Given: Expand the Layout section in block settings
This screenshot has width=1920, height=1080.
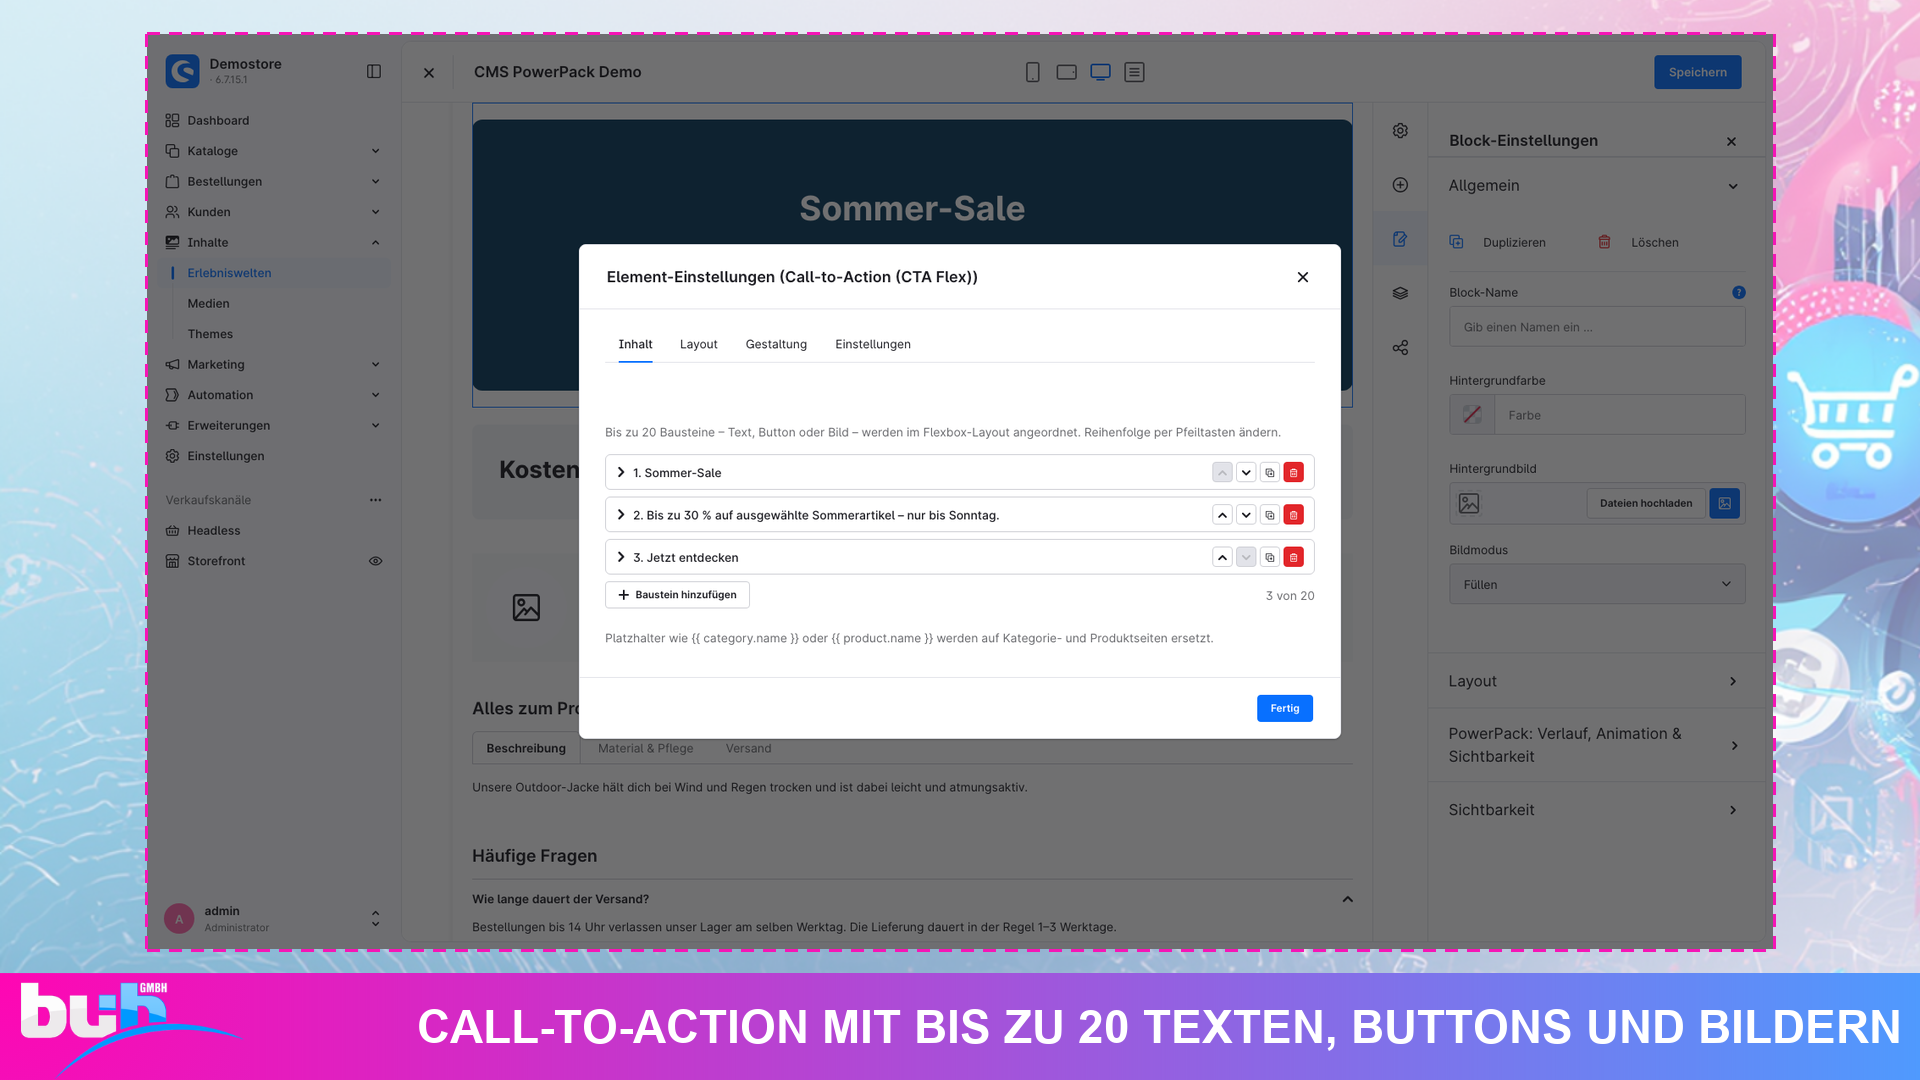Looking at the screenshot, I should (x=1597, y=682).
